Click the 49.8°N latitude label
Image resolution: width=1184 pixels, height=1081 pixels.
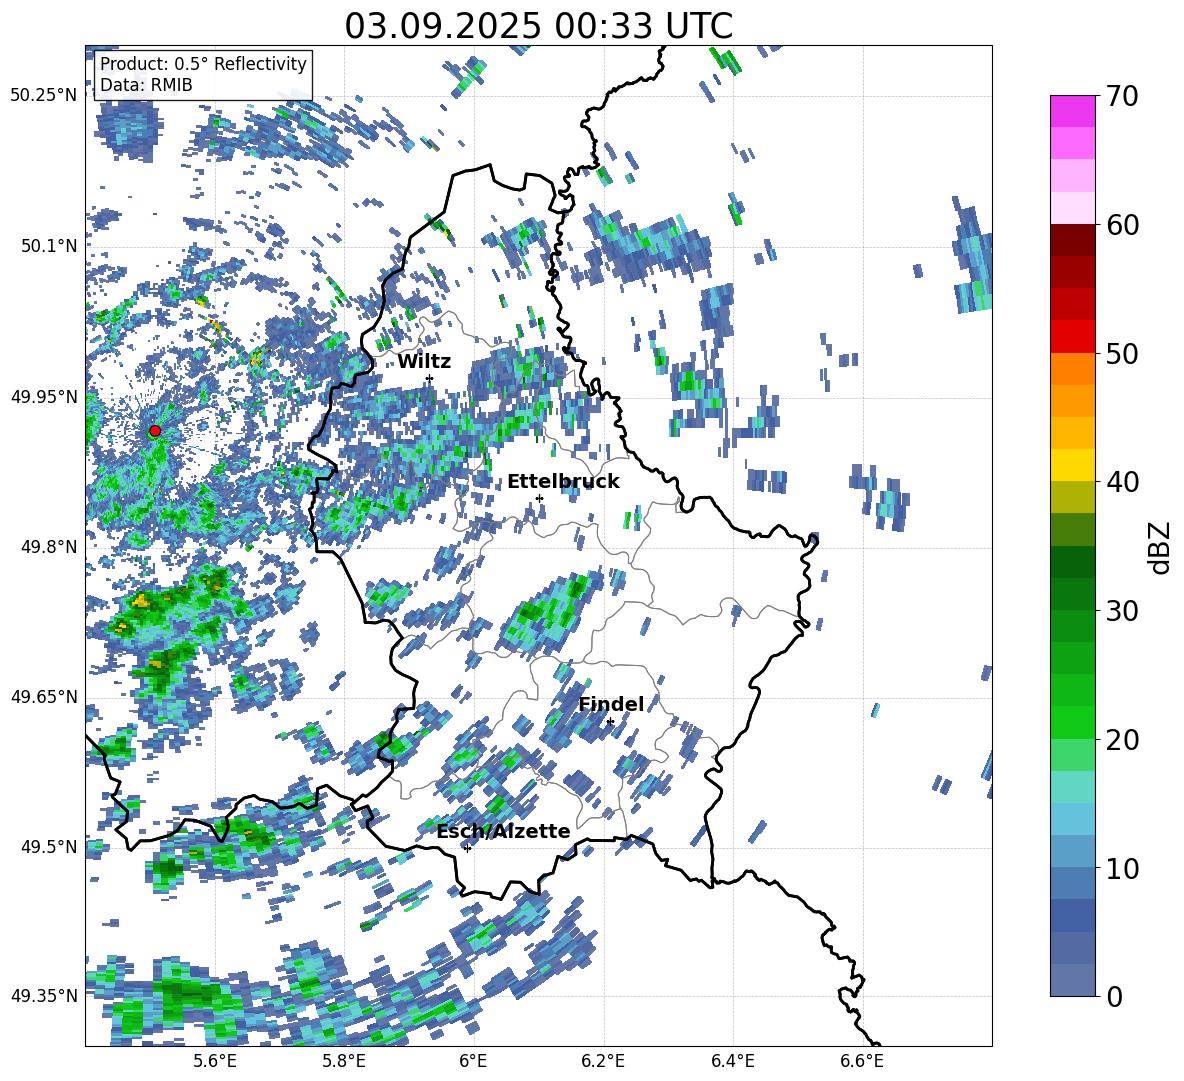(x=48, y=546)
